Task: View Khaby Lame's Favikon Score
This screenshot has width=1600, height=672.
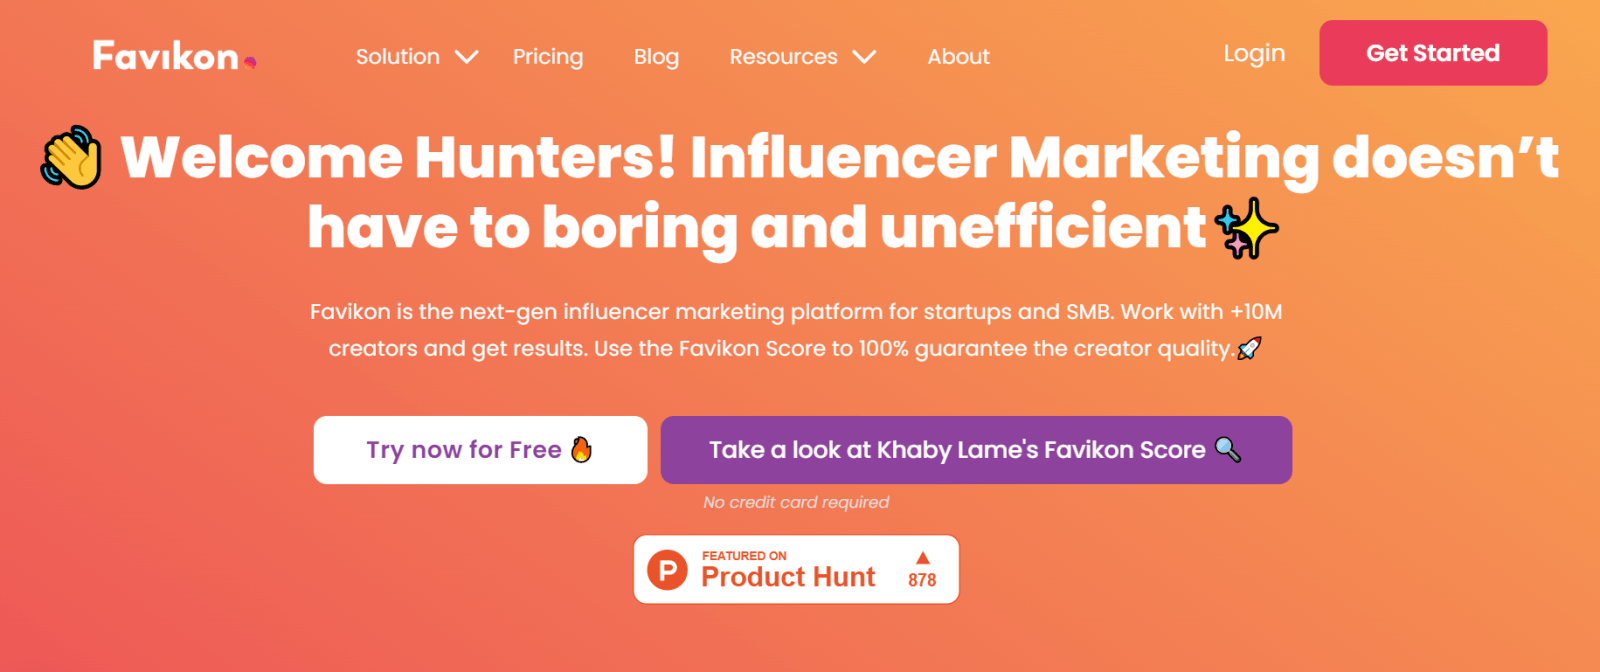Action: pyautogui.click(x=957, y=450)
